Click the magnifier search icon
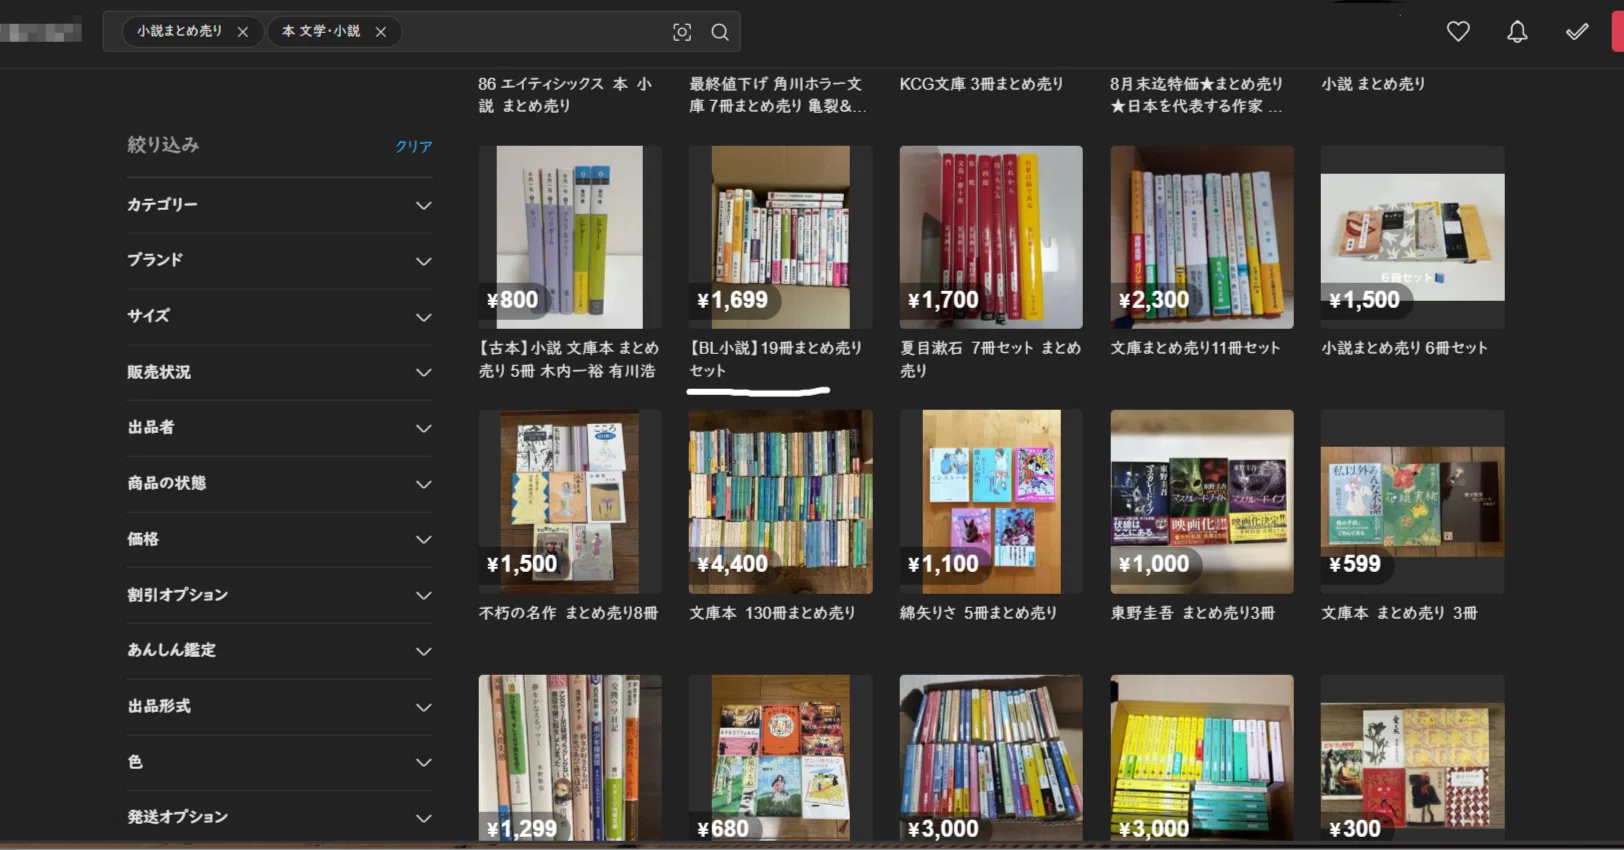This screenshot has width=1624, height=850. point(720,32)
